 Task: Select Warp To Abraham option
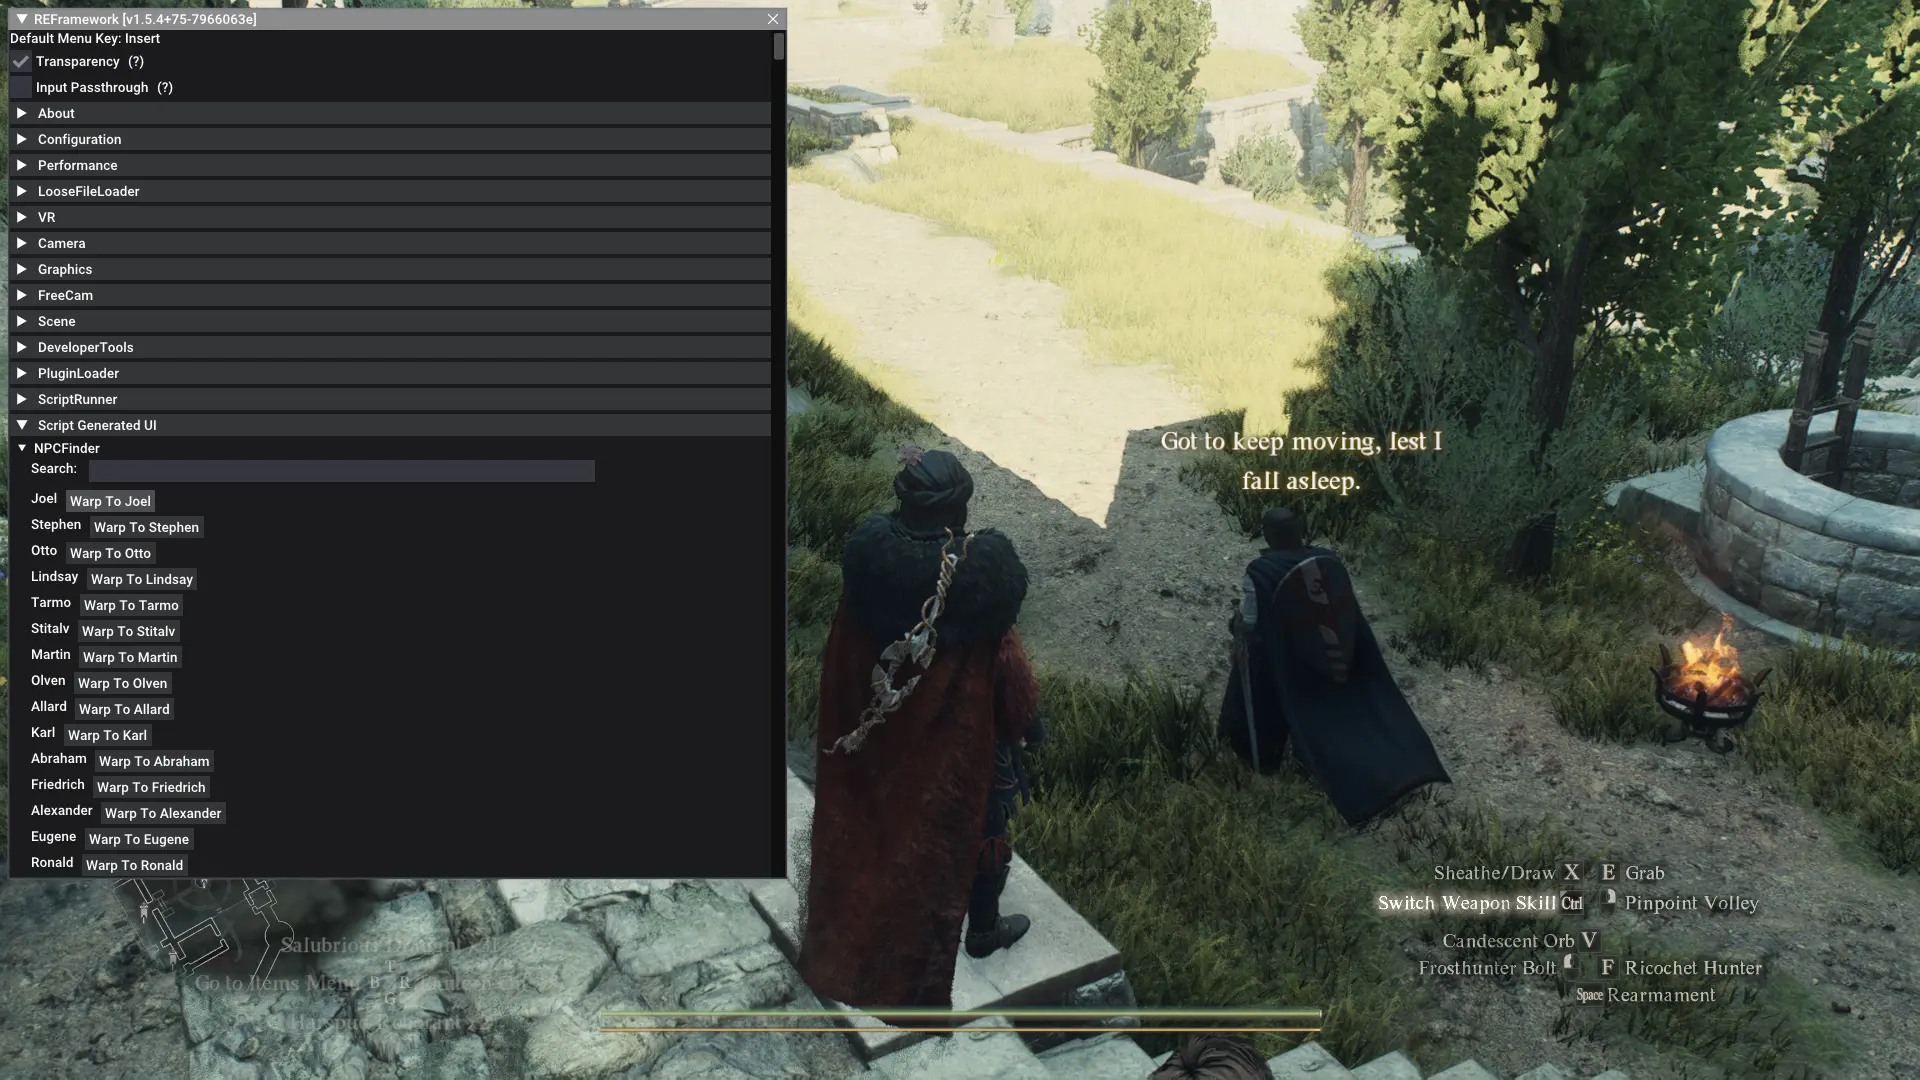tap(153, 762)
